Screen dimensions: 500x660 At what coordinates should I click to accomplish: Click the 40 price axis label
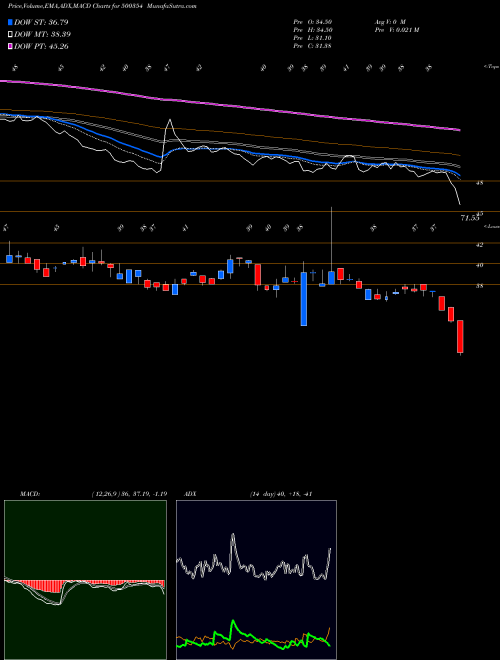tap(480, 265)
